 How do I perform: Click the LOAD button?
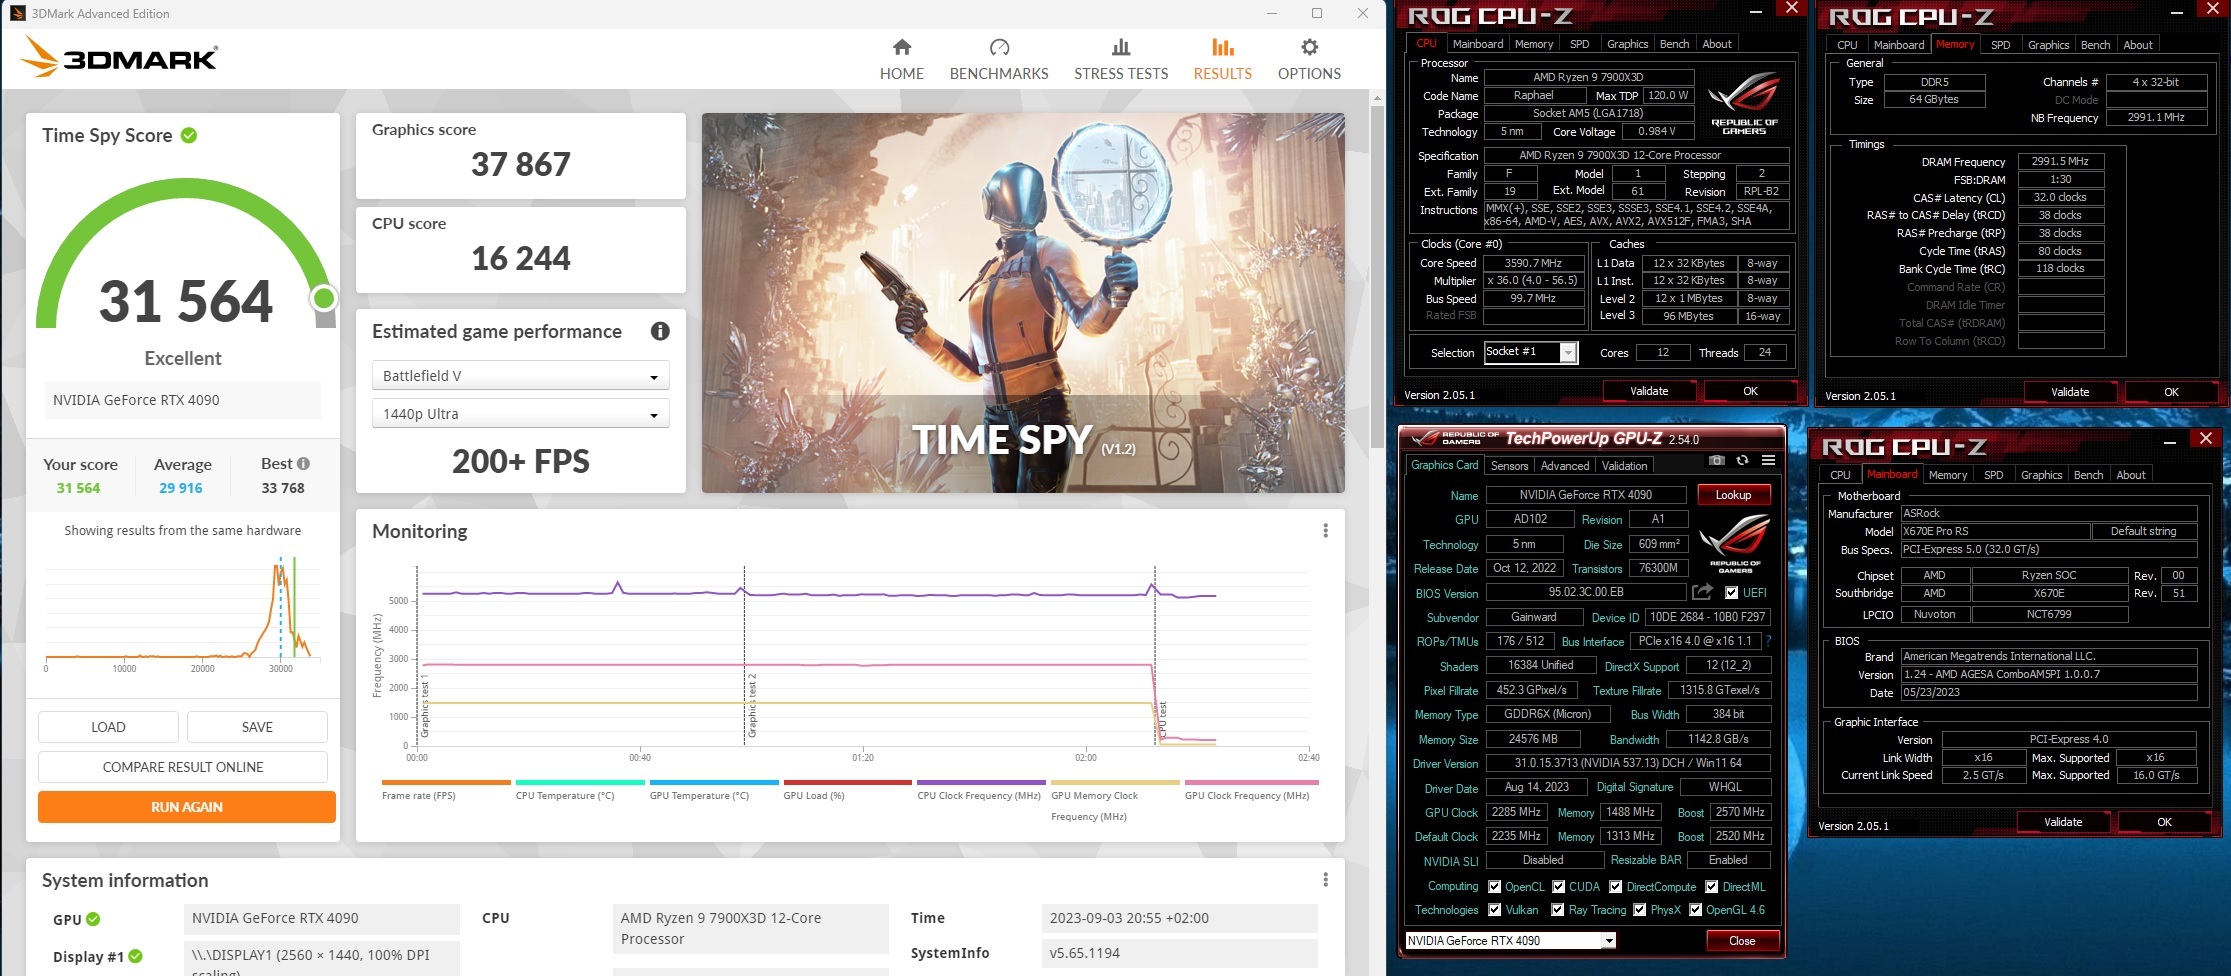point(108,727)
